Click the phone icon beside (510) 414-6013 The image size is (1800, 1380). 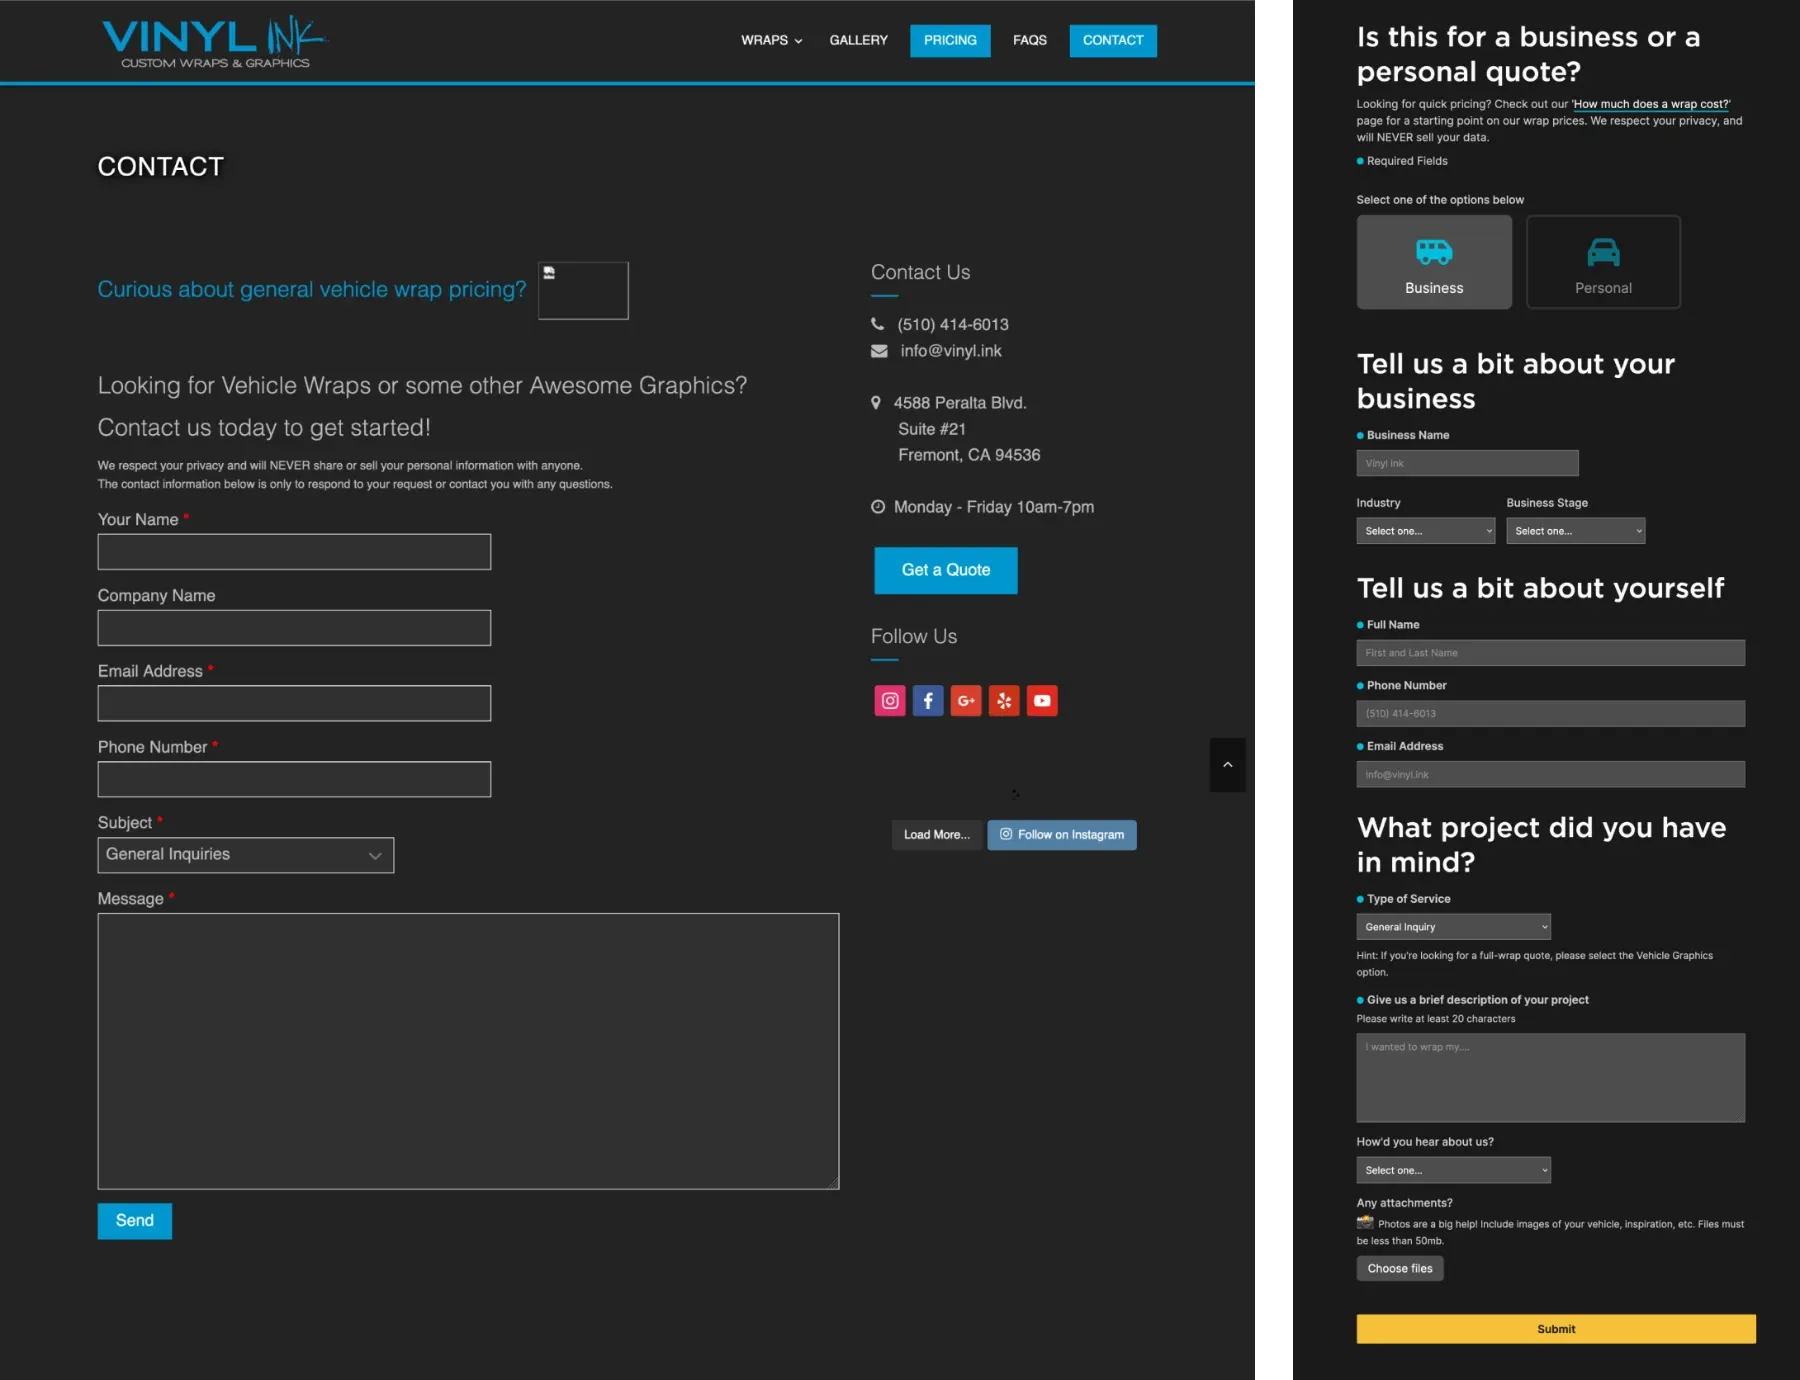[x=877, y=324]
